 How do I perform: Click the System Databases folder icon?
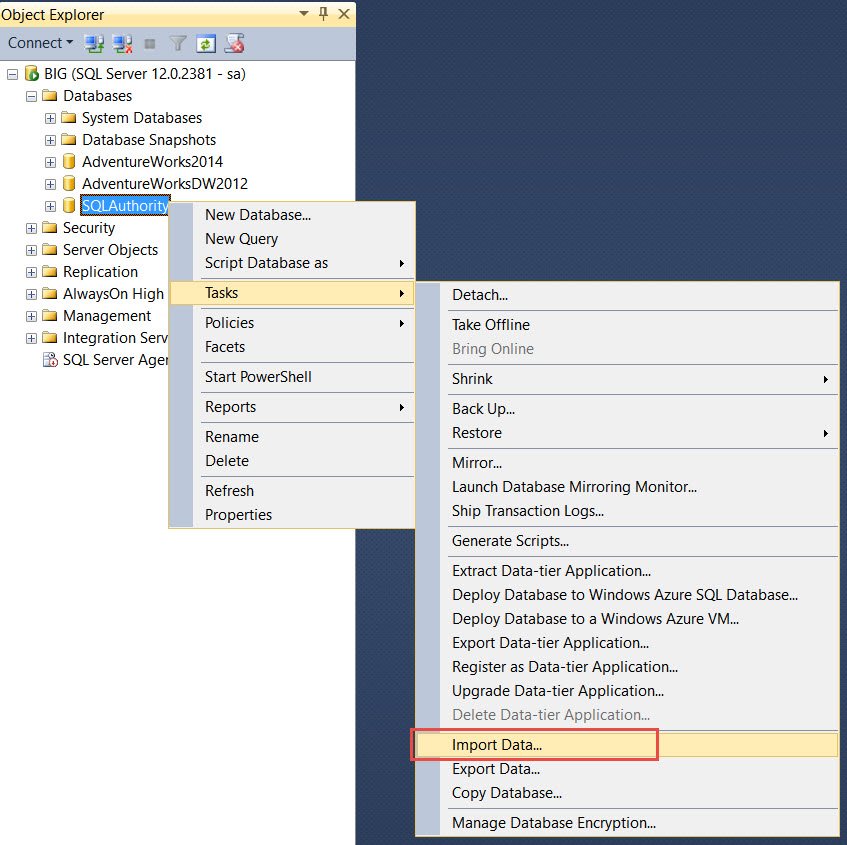pyautogui.click(x=69, y=117)
